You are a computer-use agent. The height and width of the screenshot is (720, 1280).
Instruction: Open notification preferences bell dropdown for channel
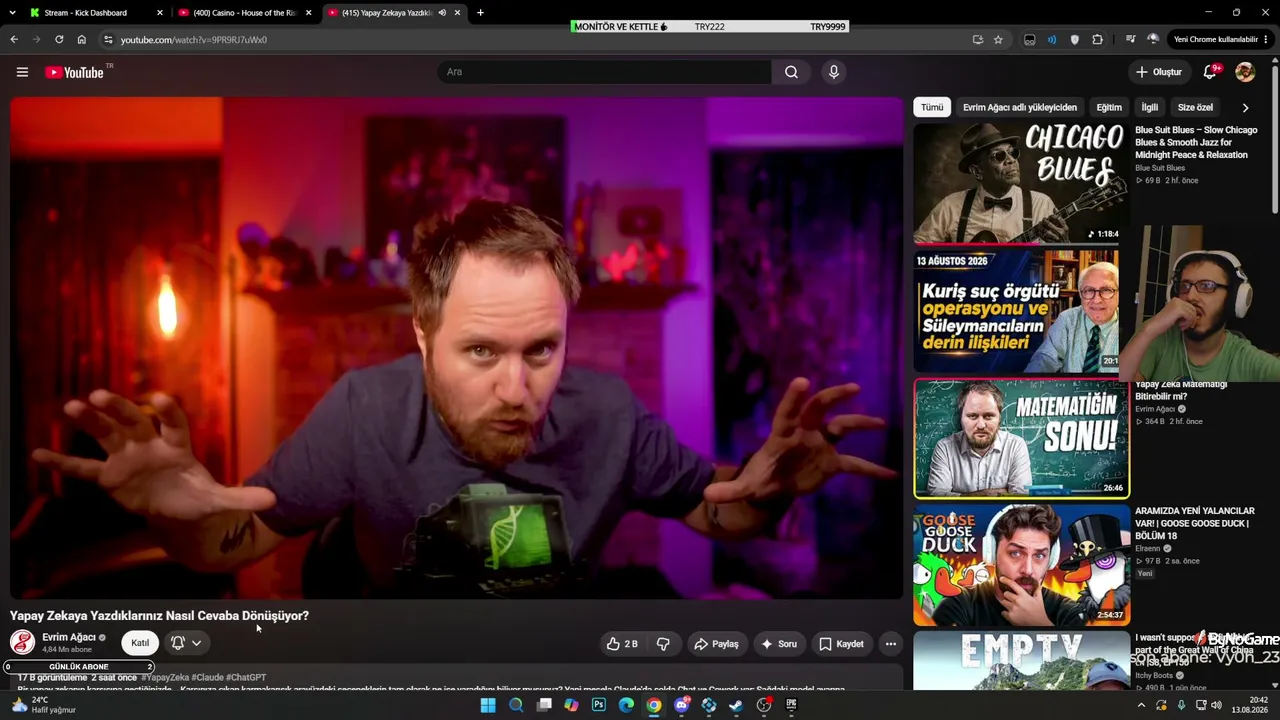click(186, 643)
